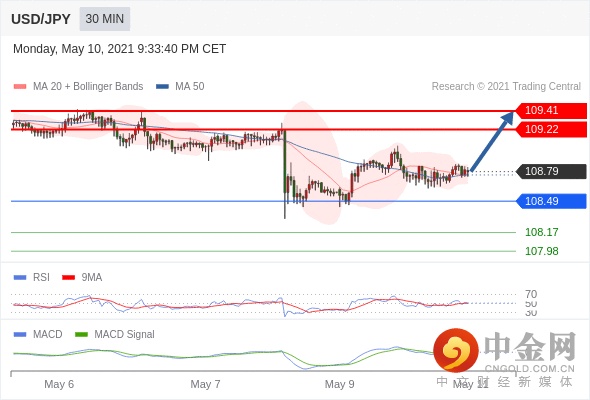Viewport: 590px width, 400px height.
Task: Click the CNGOLD orange logo watermark
Action: click(456, 350)
